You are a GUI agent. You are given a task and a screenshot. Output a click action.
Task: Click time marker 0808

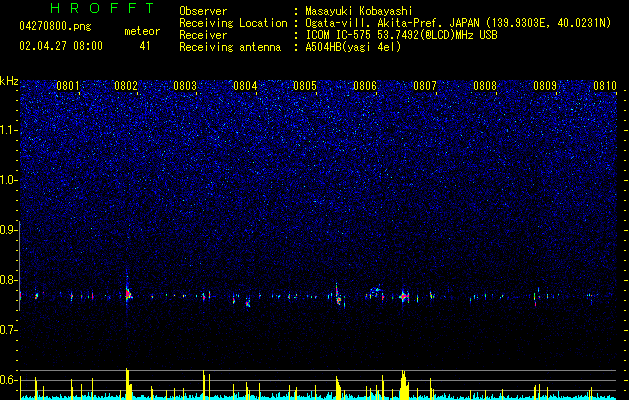[x=485, y=86]
